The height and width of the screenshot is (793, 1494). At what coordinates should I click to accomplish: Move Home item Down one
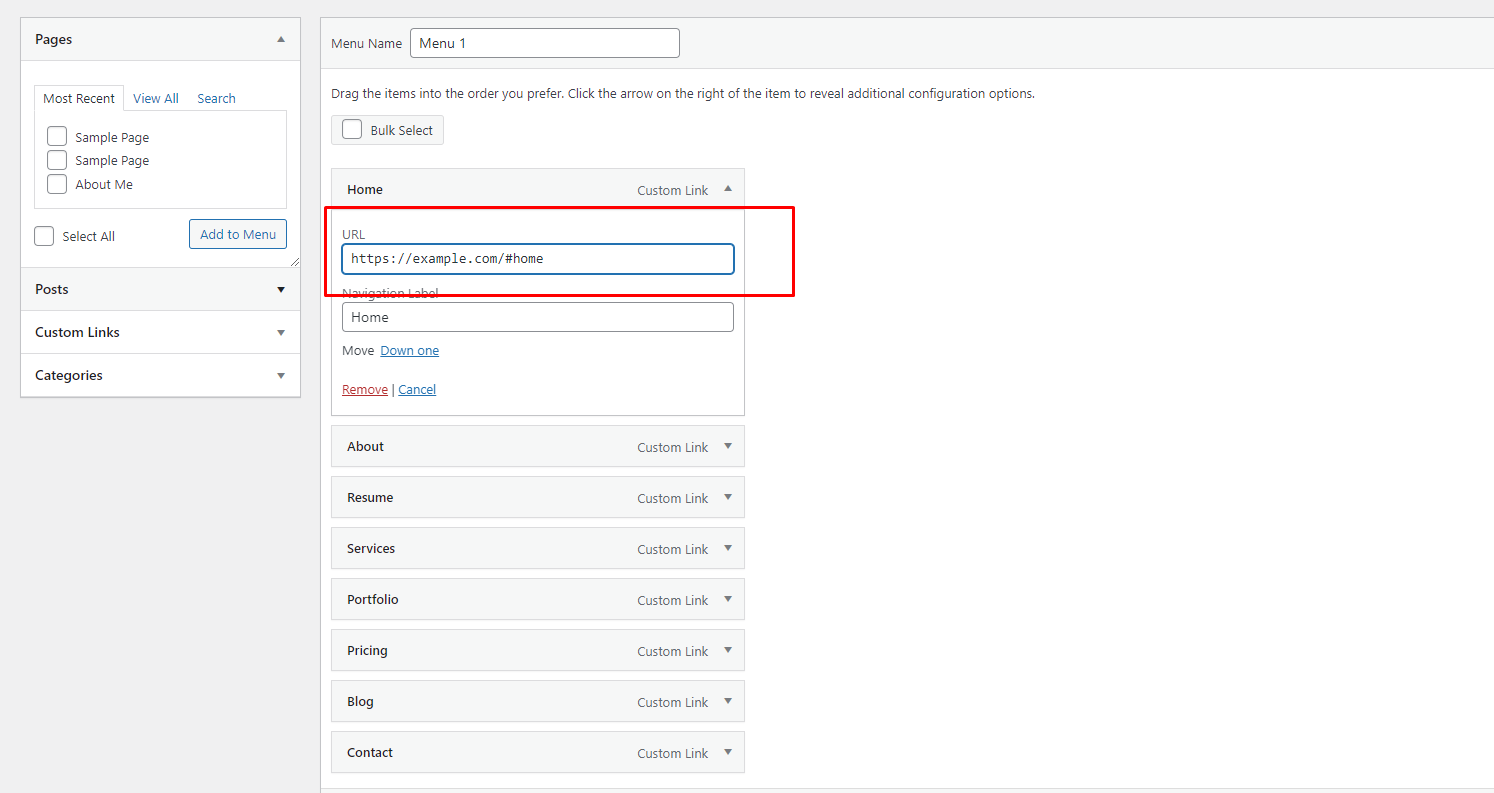tap(409, 351)
